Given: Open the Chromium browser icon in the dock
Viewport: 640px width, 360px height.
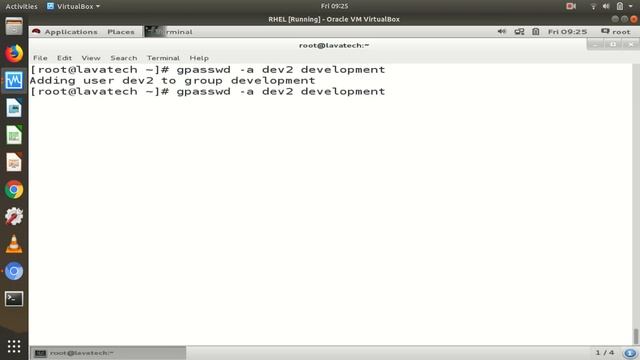Looking at the screenshot, I should click(x=14, y=271).
